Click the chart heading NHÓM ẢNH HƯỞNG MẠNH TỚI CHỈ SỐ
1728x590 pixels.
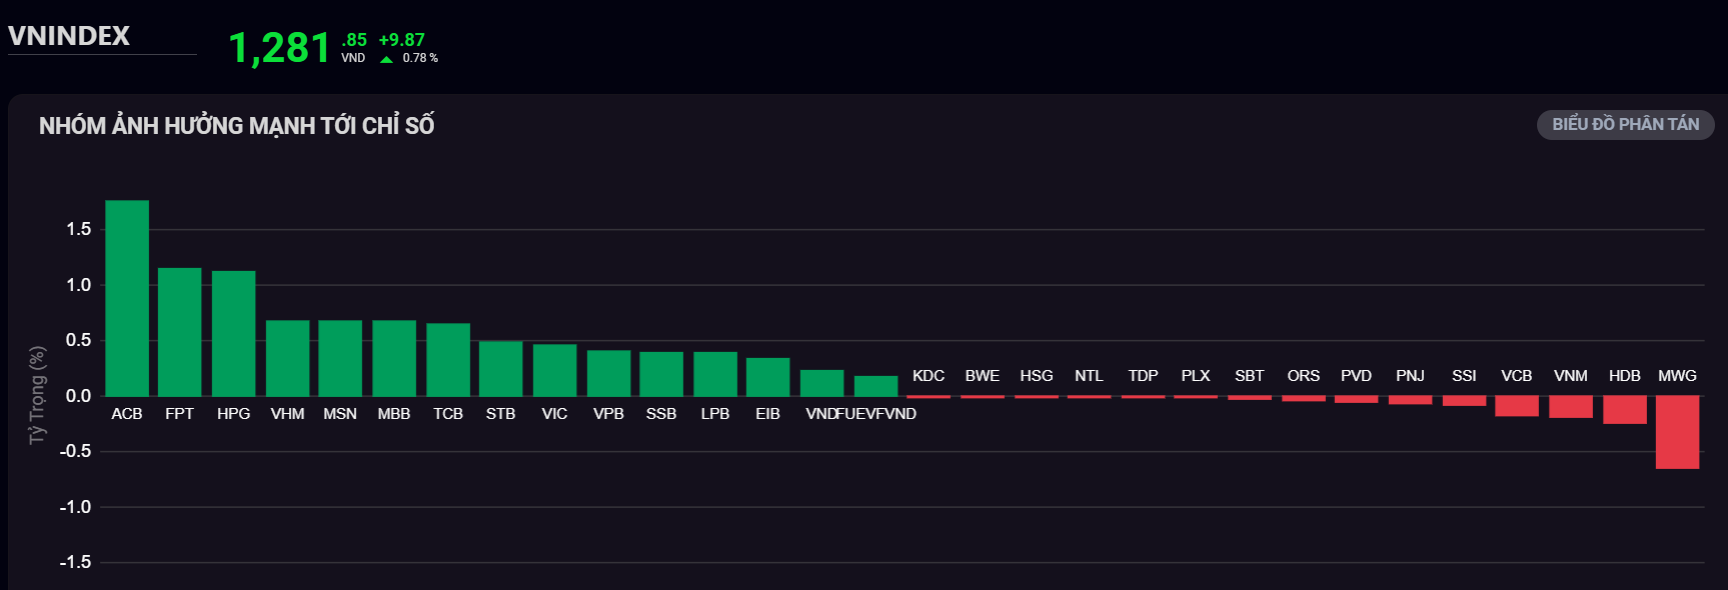pos(237,126)
